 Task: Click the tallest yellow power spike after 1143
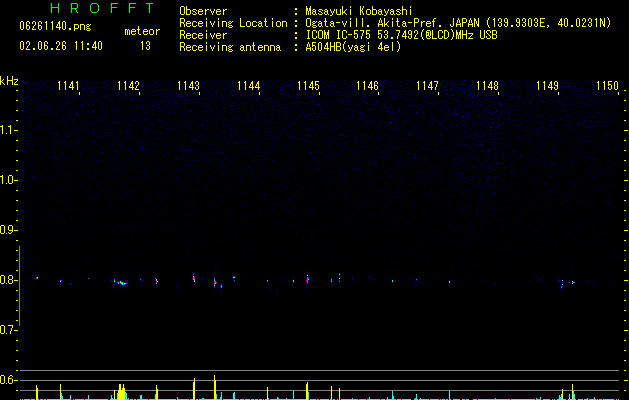point(215,387)
